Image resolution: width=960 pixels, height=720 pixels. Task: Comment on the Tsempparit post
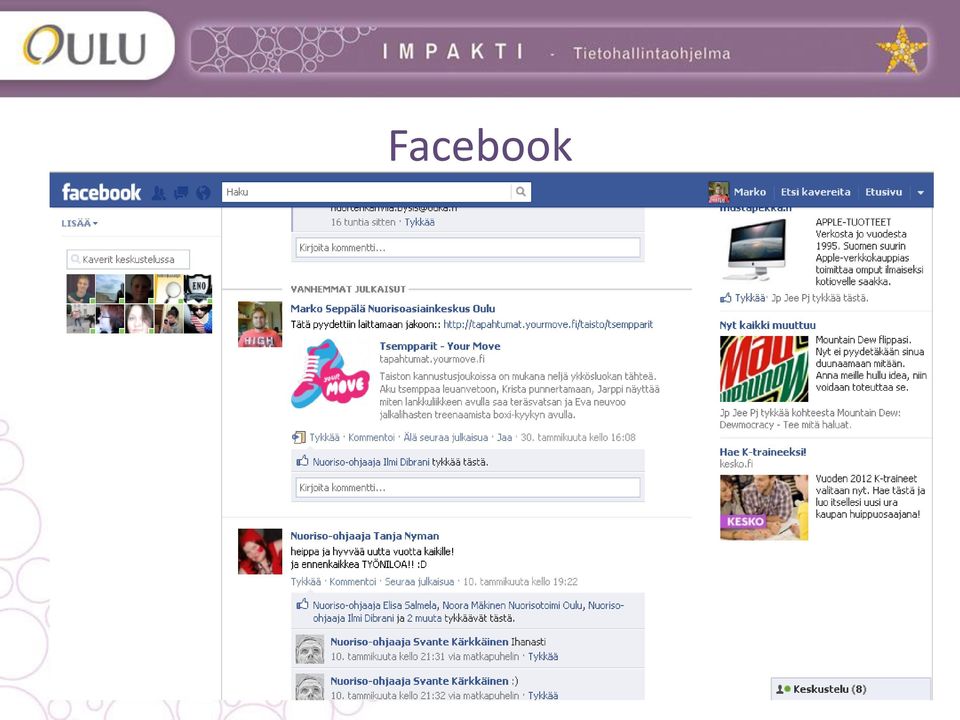[x=371, y=437]
